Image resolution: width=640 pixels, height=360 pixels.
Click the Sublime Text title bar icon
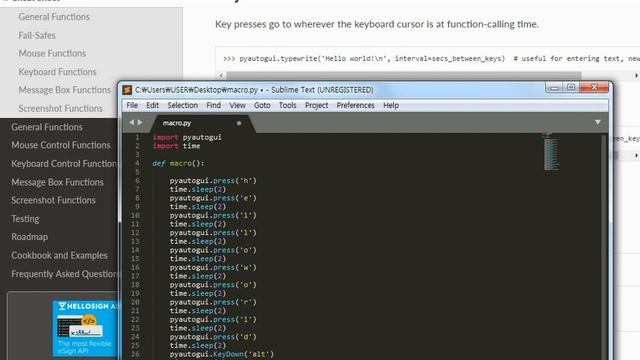click(x=127, y=90)
